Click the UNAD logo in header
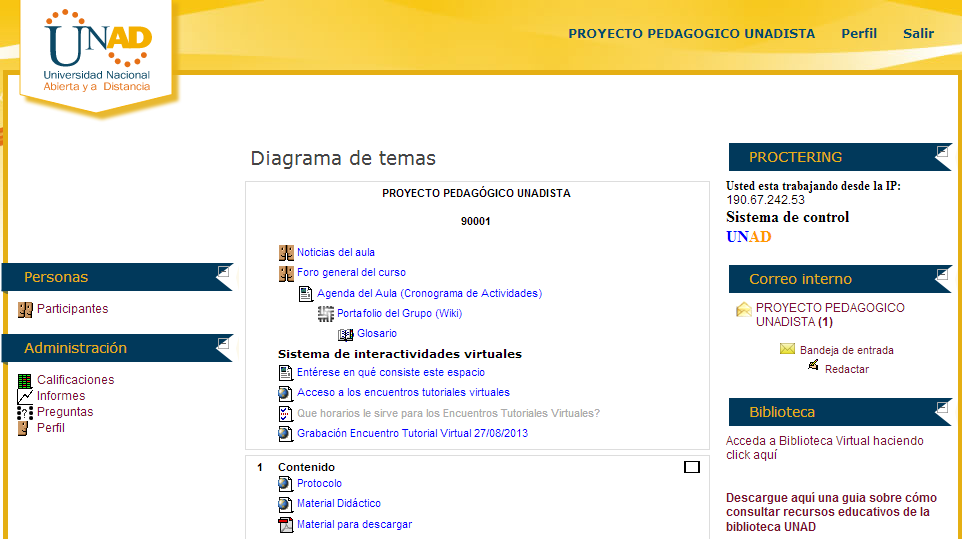 (x=98, y=52)
